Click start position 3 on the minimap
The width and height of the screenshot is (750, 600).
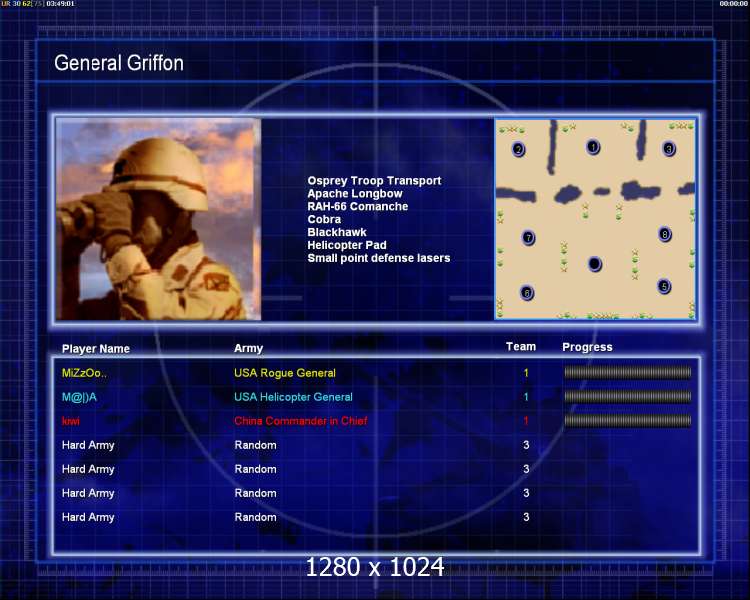click(669, 149)
